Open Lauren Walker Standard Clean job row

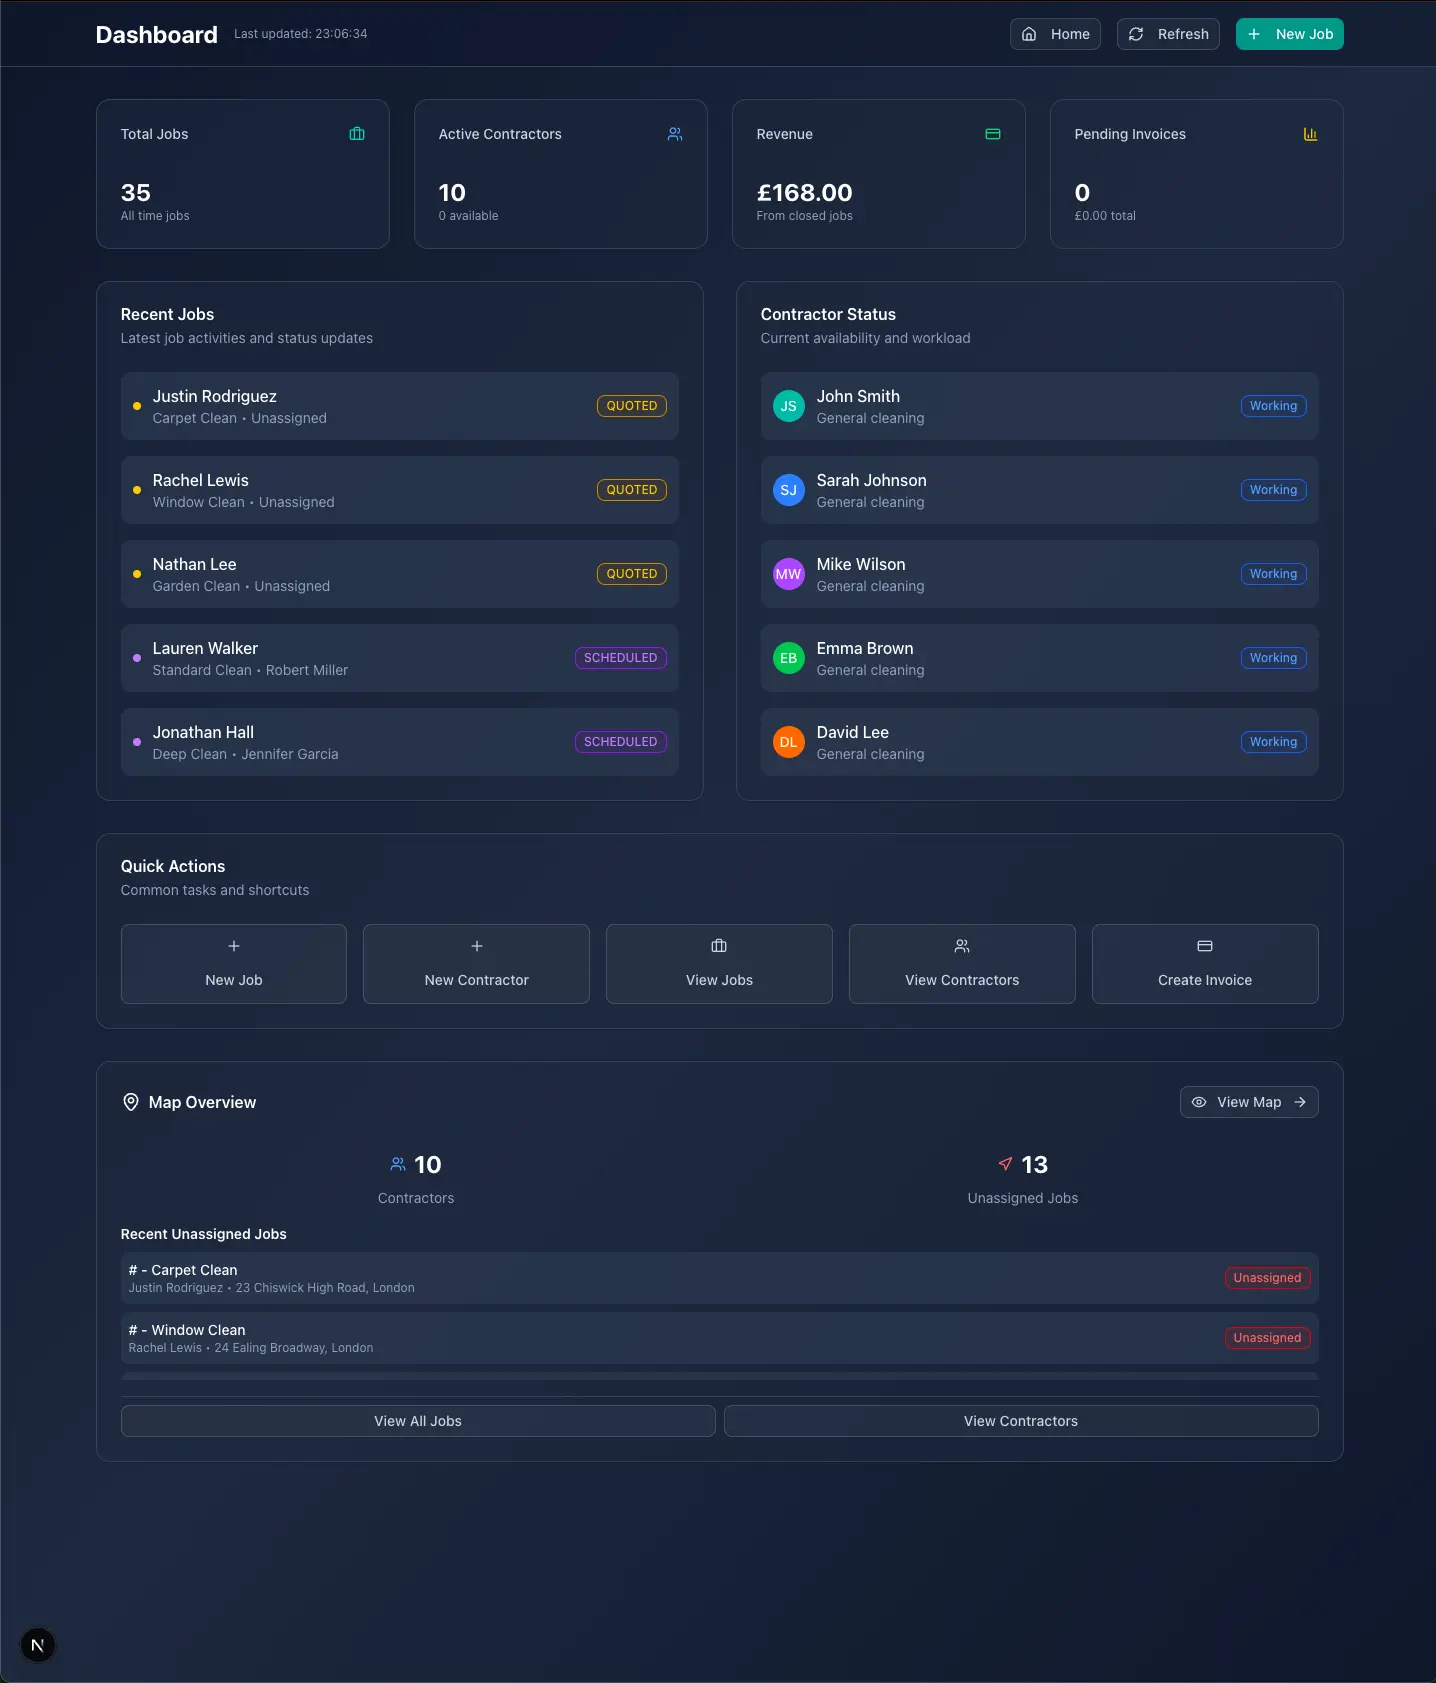tap(400, 658)
